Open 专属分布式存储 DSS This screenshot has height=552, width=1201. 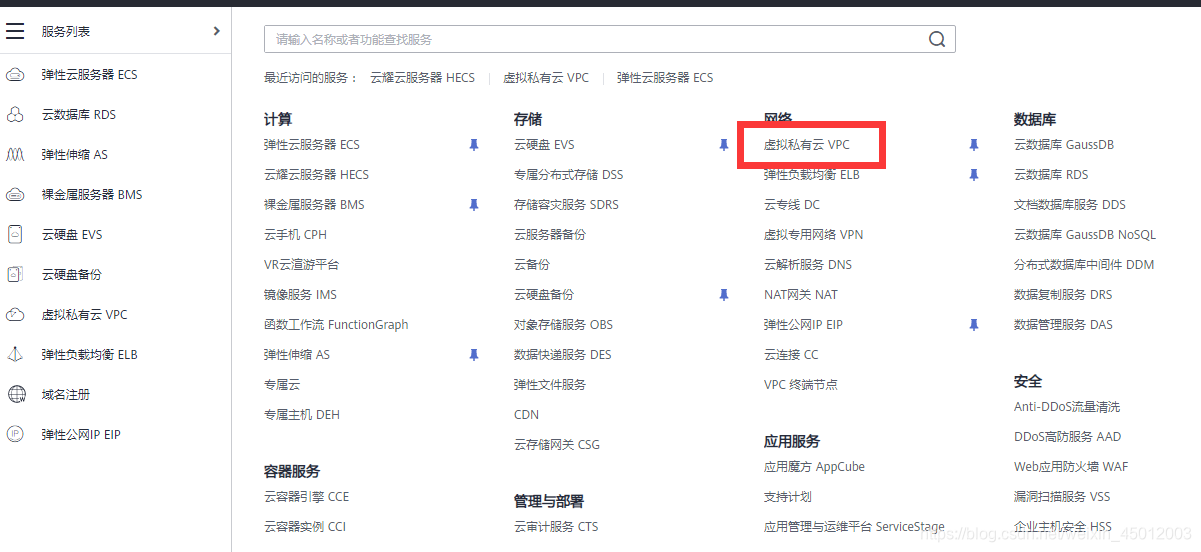[568, 175]
